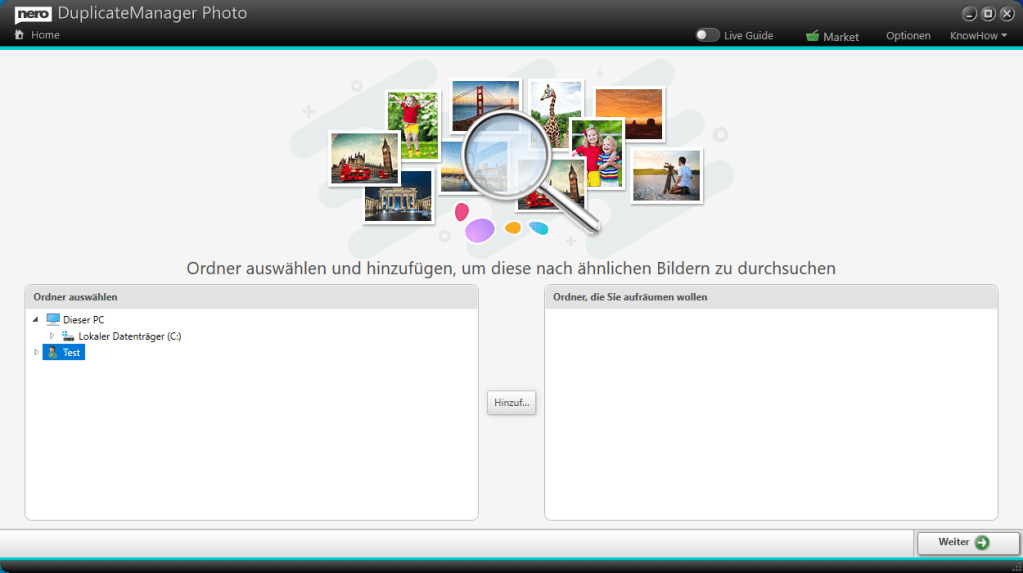Open the Optionen menu
The image size is (1023, 573).
click(x=907, y=36)
